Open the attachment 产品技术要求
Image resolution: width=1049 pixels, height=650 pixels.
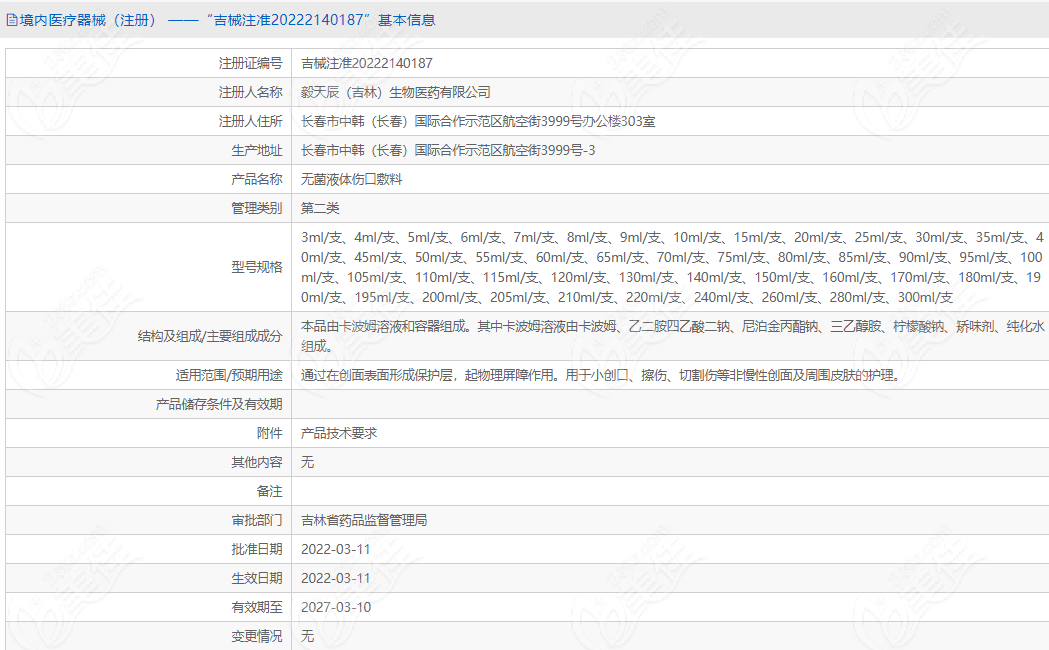(x=339, y=433)
